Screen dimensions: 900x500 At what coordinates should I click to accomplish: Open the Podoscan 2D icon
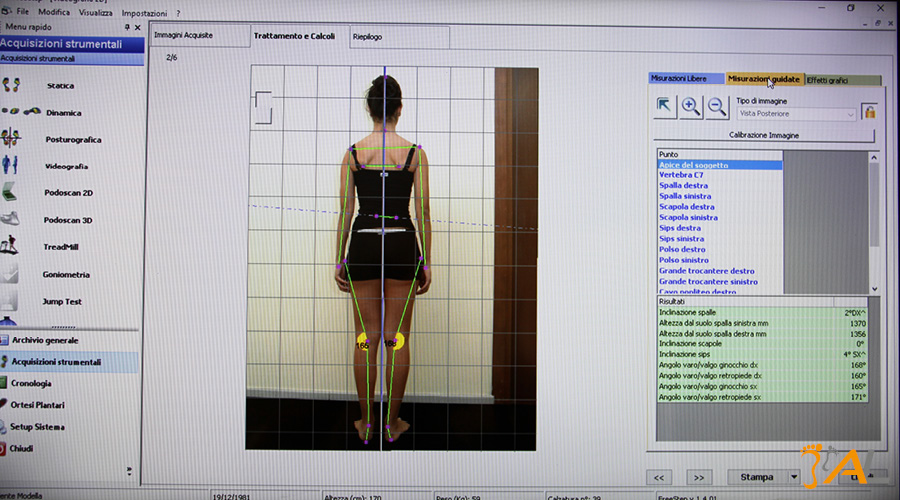pyautogui.click(x=10, y=192)
